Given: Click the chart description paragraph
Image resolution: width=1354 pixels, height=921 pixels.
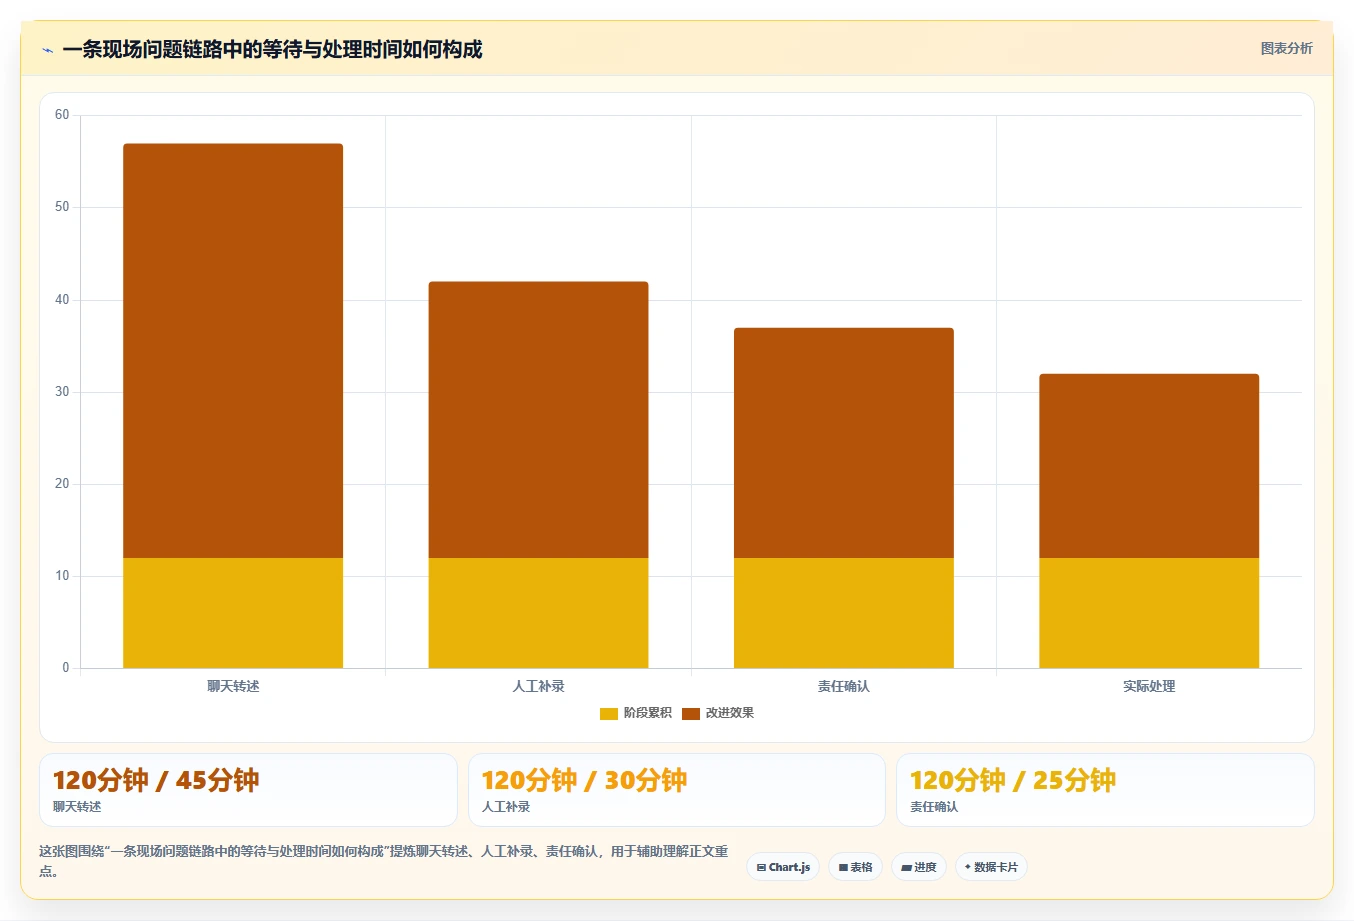Looking at the screenshot, I should 384,861.
